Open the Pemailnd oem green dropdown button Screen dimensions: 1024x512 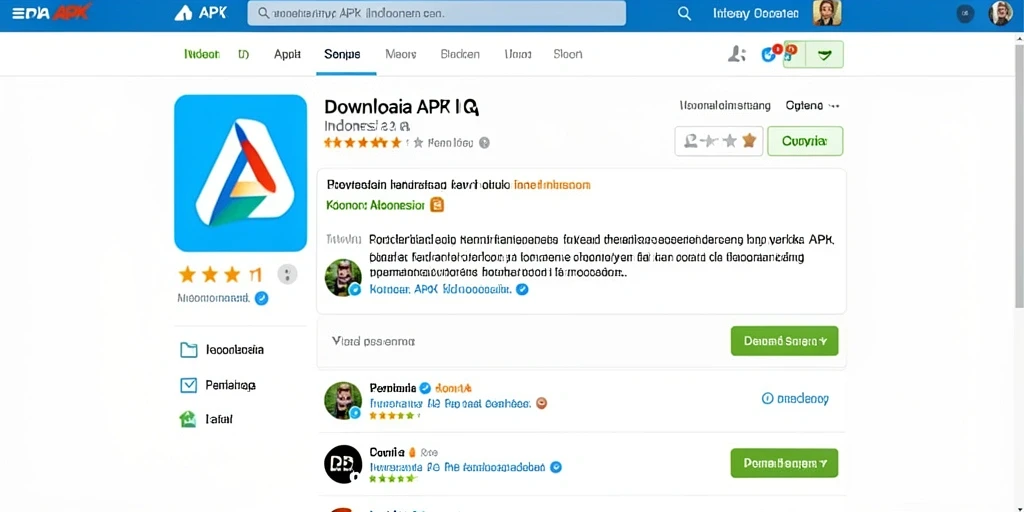click(x=784, y=463)
